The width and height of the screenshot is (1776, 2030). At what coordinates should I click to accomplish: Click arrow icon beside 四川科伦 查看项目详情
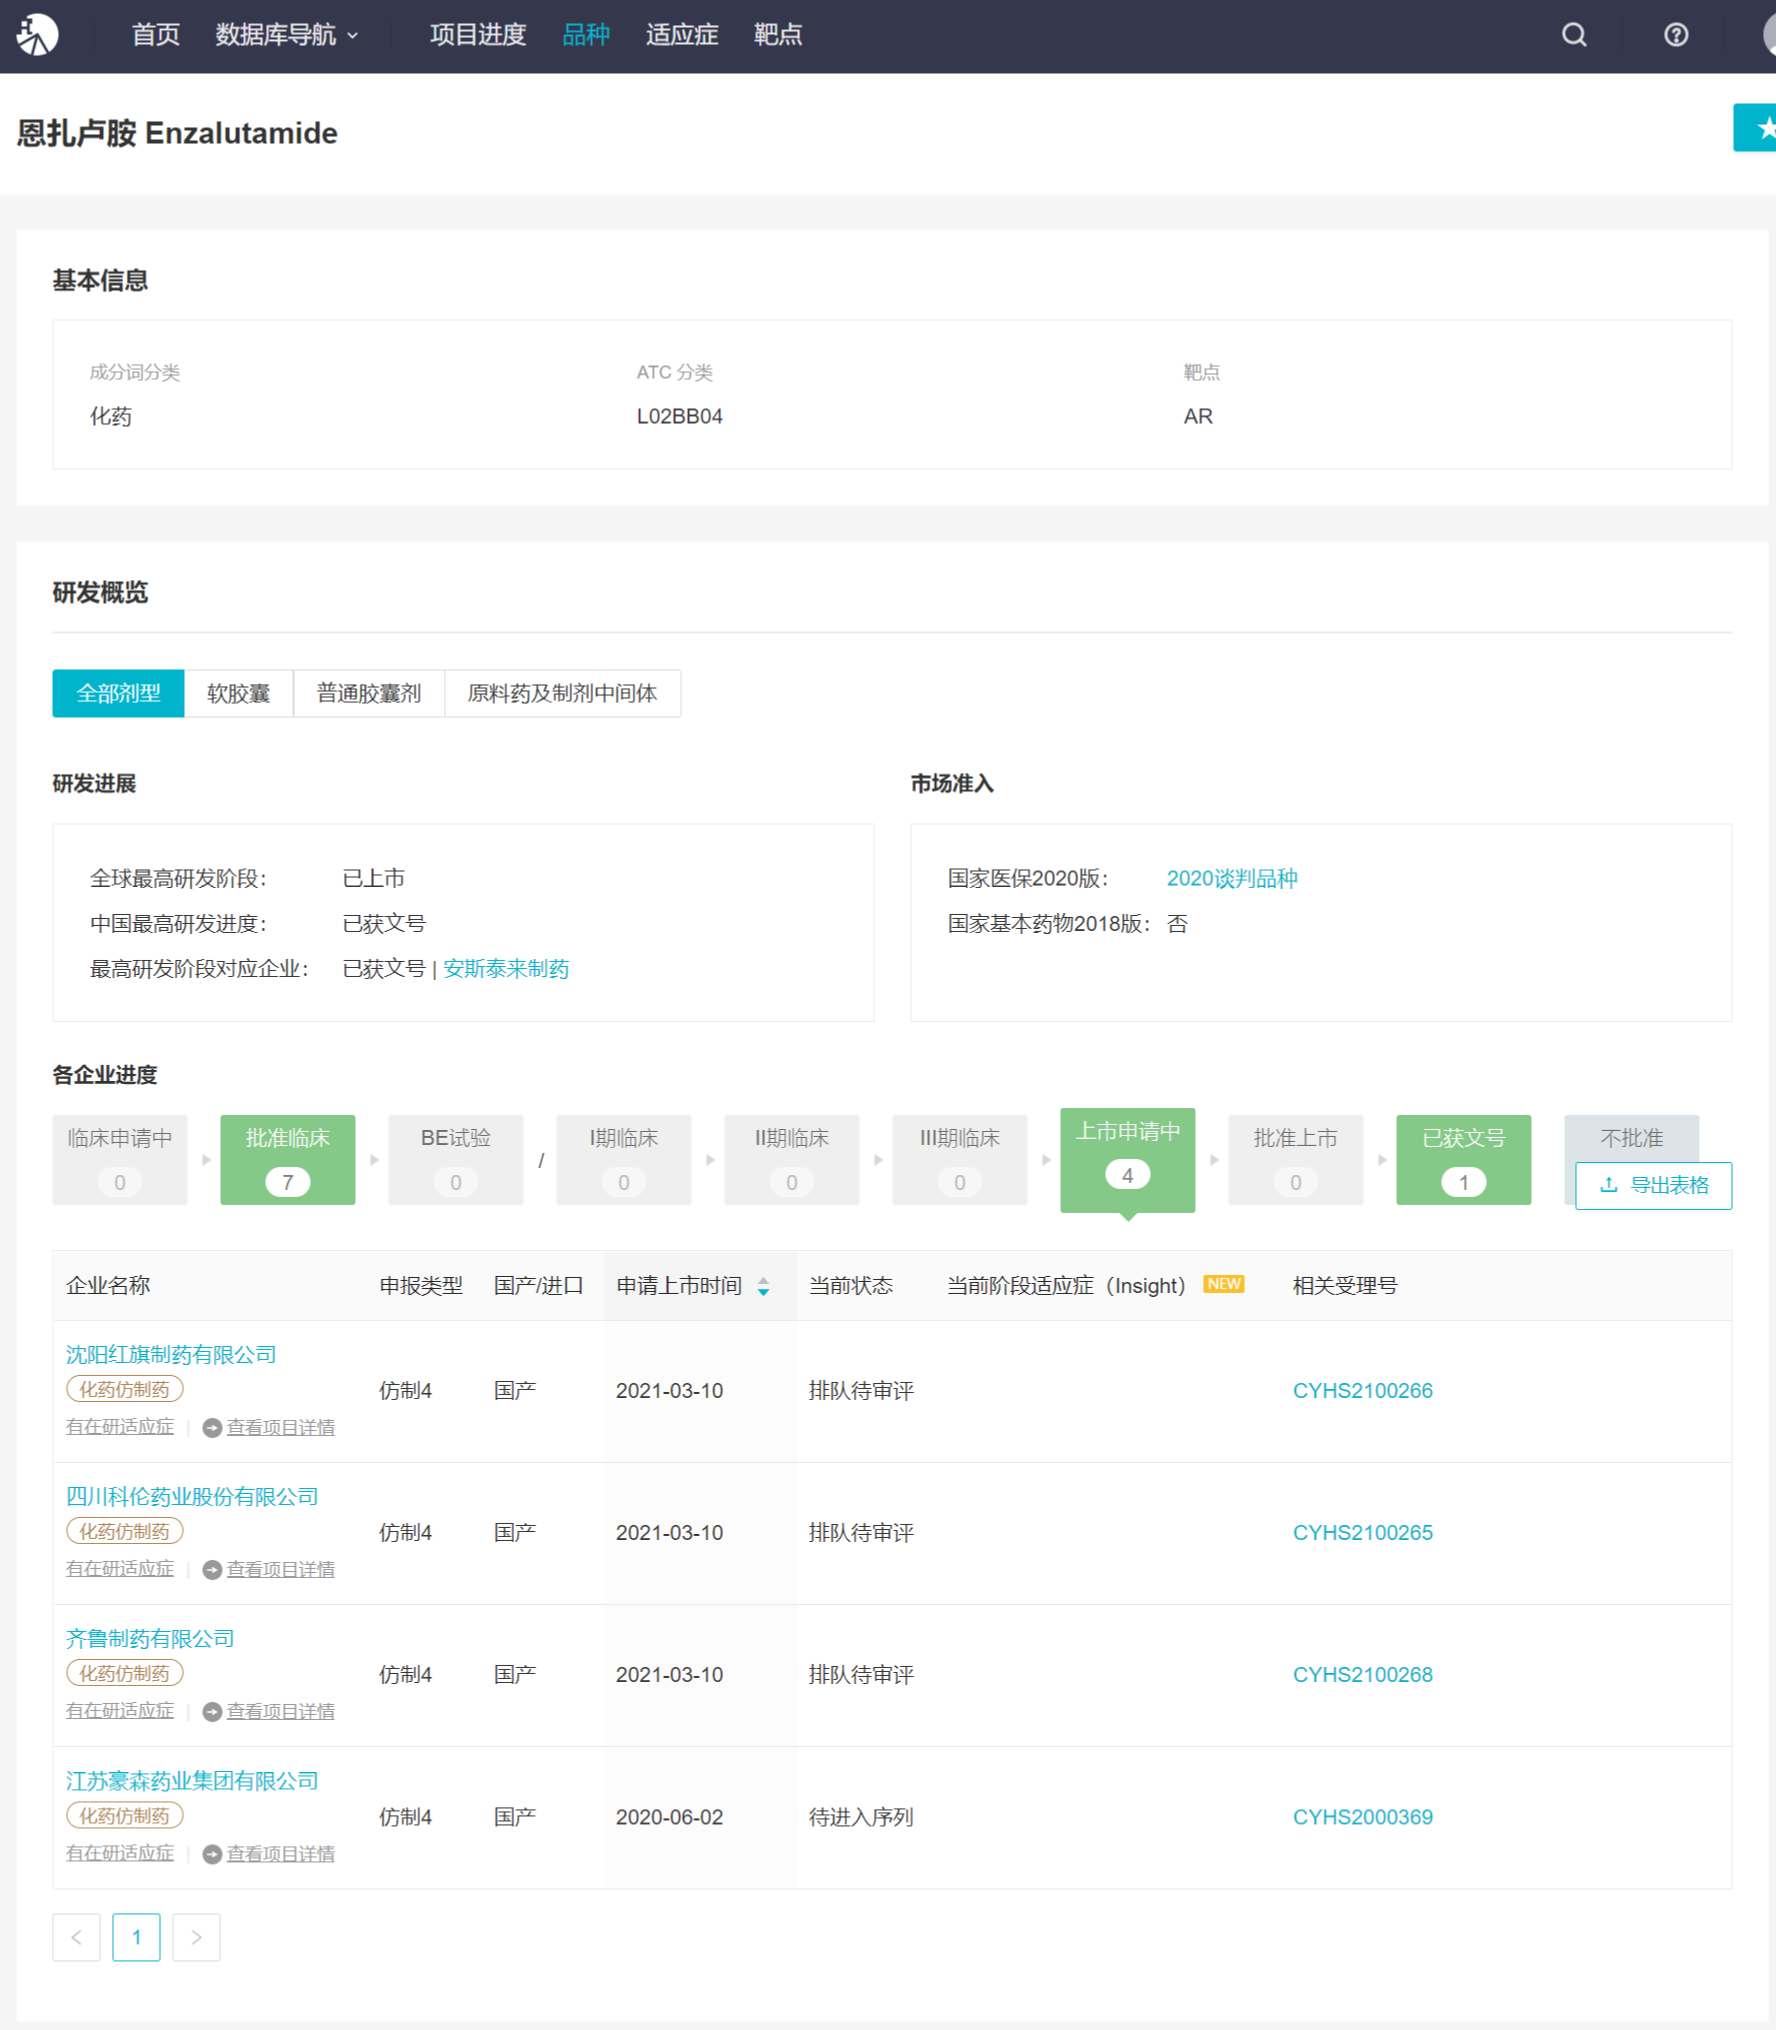tap(212, 1570)
